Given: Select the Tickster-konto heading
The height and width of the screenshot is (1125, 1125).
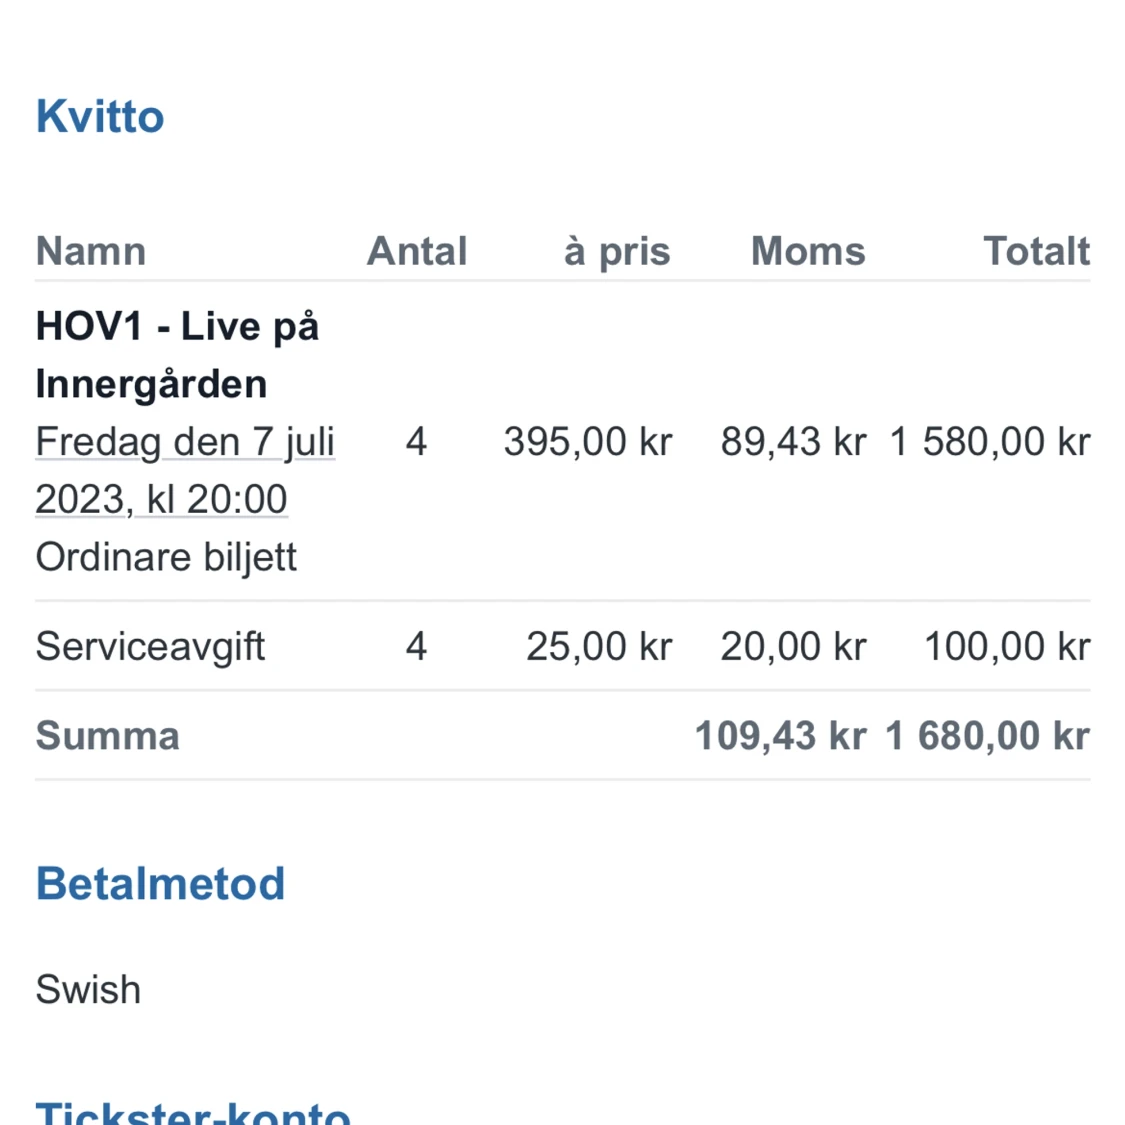Looking at the screenshot, I should pos(193,1112).
